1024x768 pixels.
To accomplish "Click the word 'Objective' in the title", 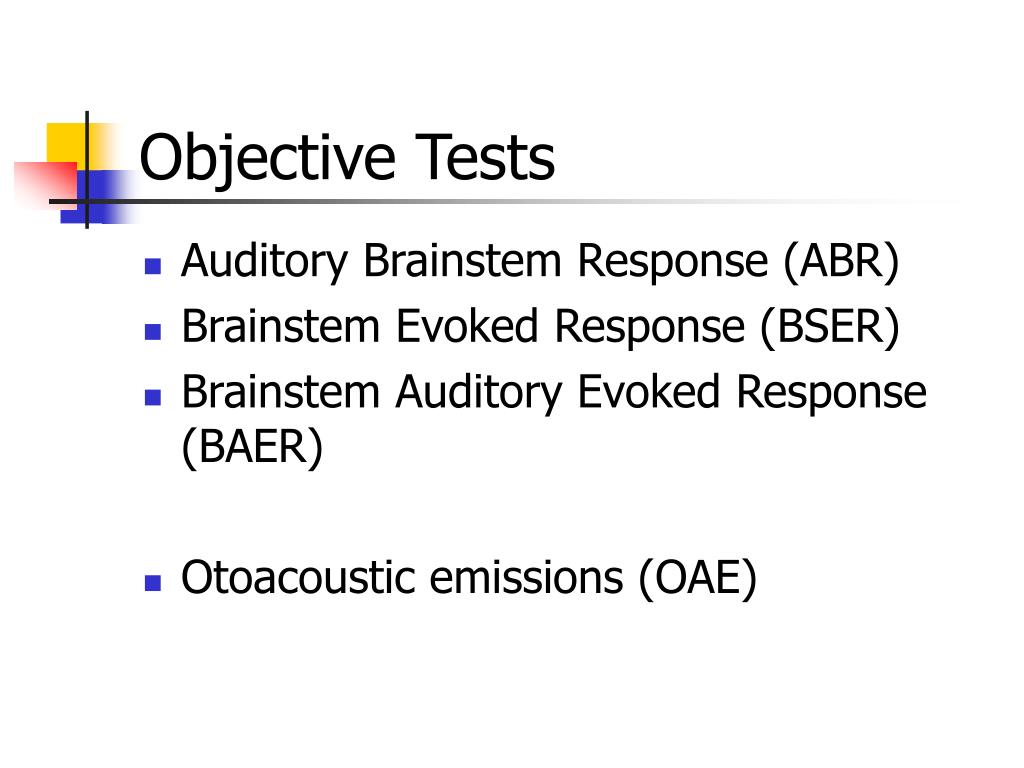I will click(x=268, y=159).
